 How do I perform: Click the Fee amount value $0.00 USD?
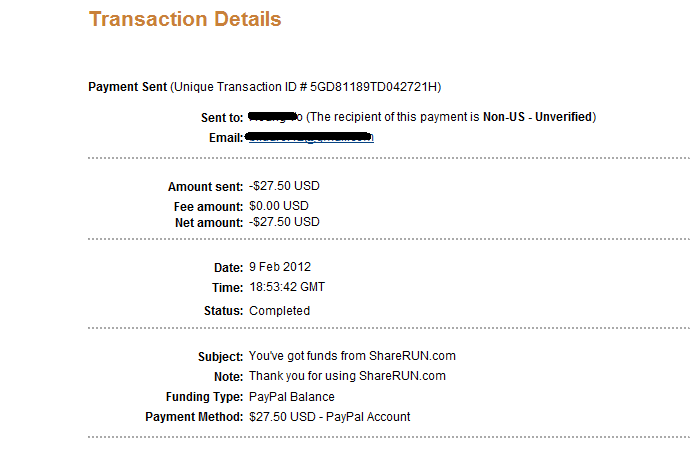(281, 206)
